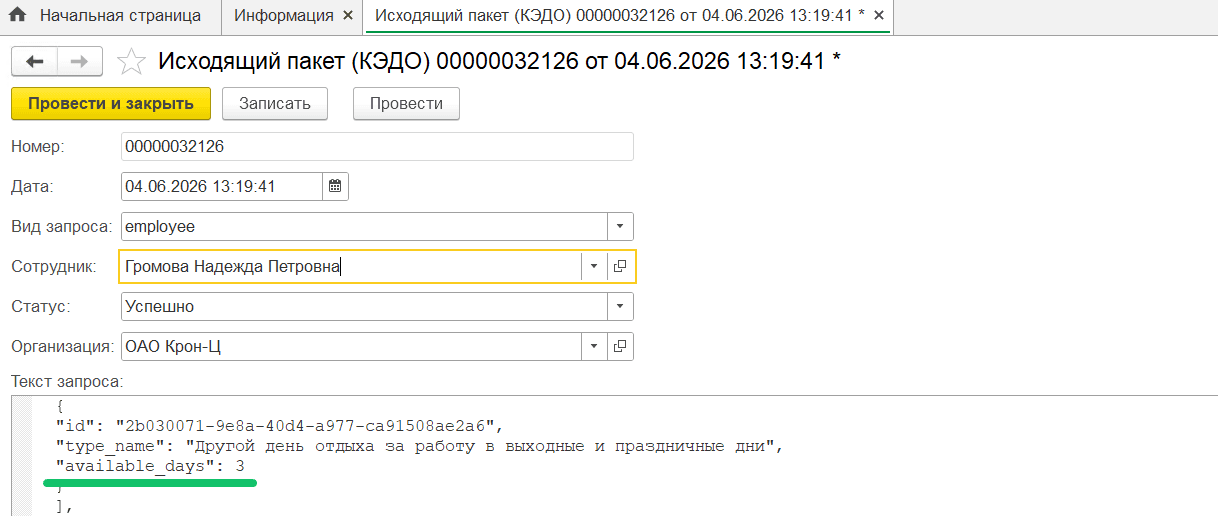
Task: Click into the Дата input field
Action: (x=222, y=186)
